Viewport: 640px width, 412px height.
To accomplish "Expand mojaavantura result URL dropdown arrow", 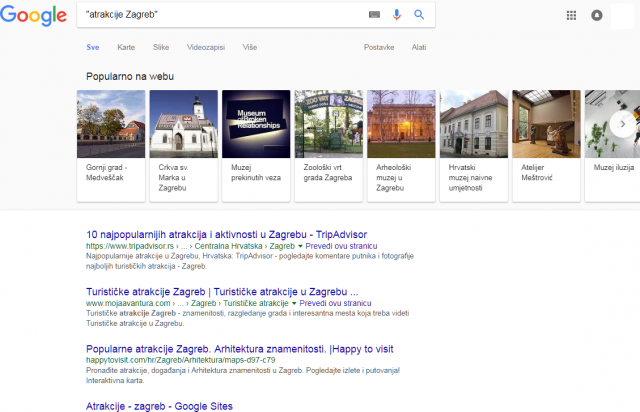I will pos(294,301).
